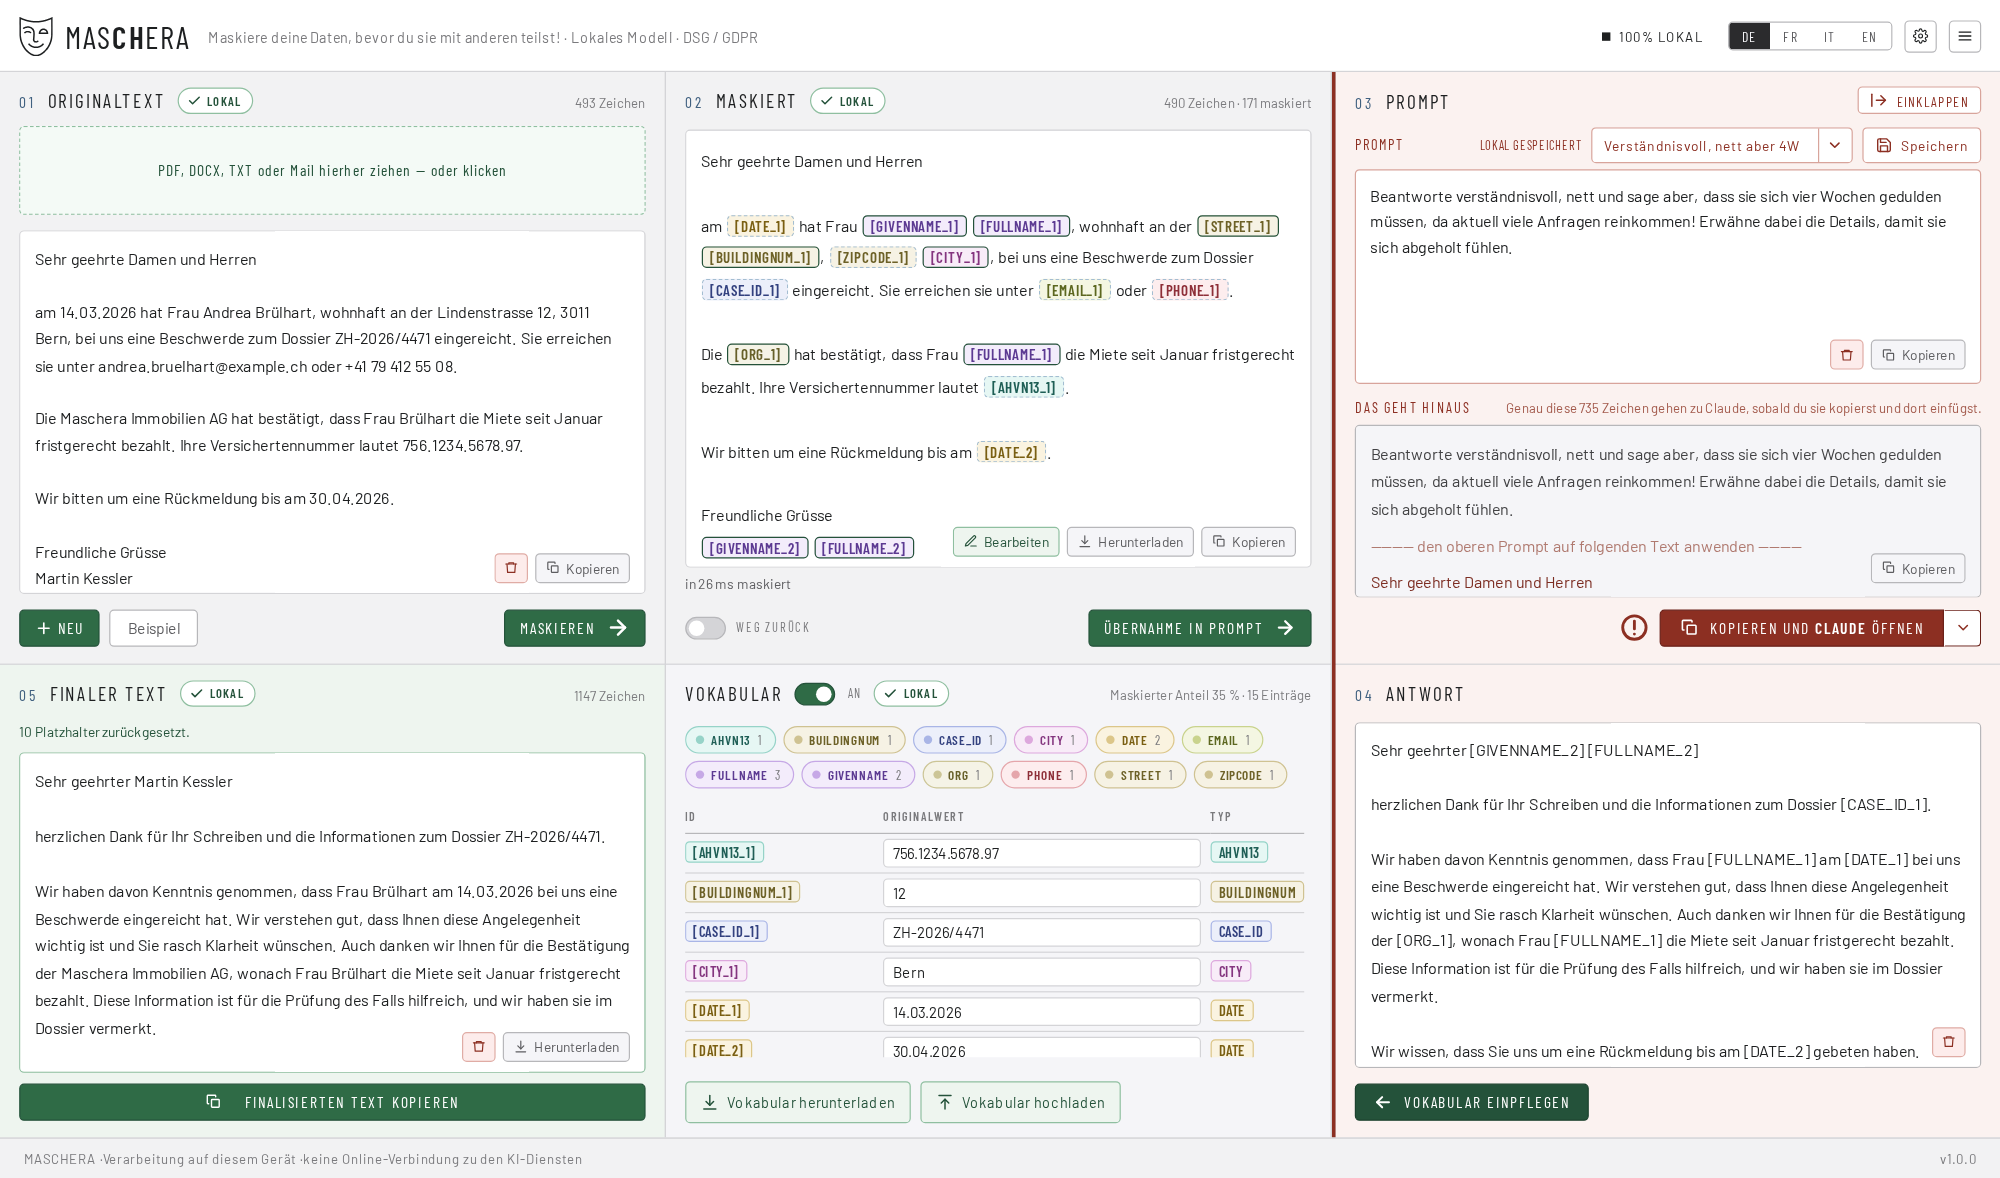Click the red warning exclamation icon
The height and width of the screenshot is (1178, 2000).
tap(1634, 628)
